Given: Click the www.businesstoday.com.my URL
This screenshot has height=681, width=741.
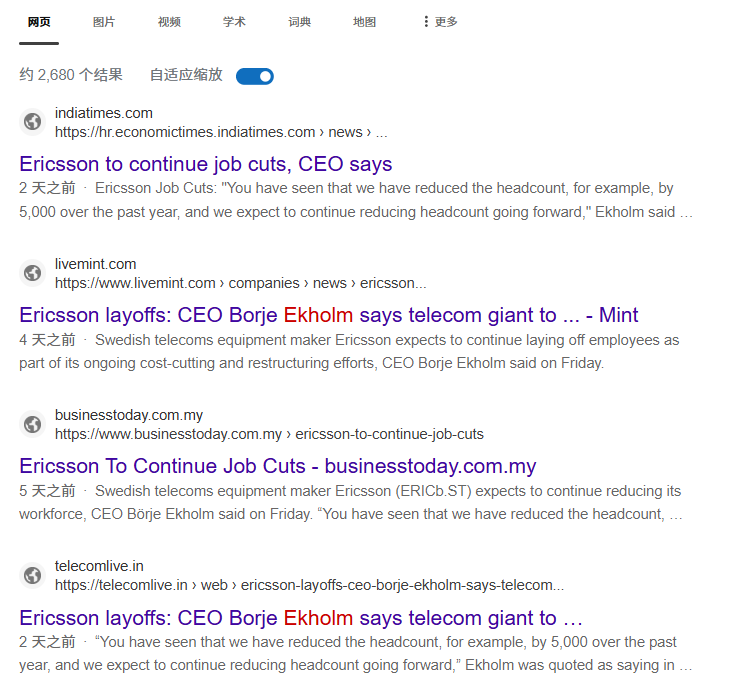Looking at the screenshot, I should [x=269, y=434].
